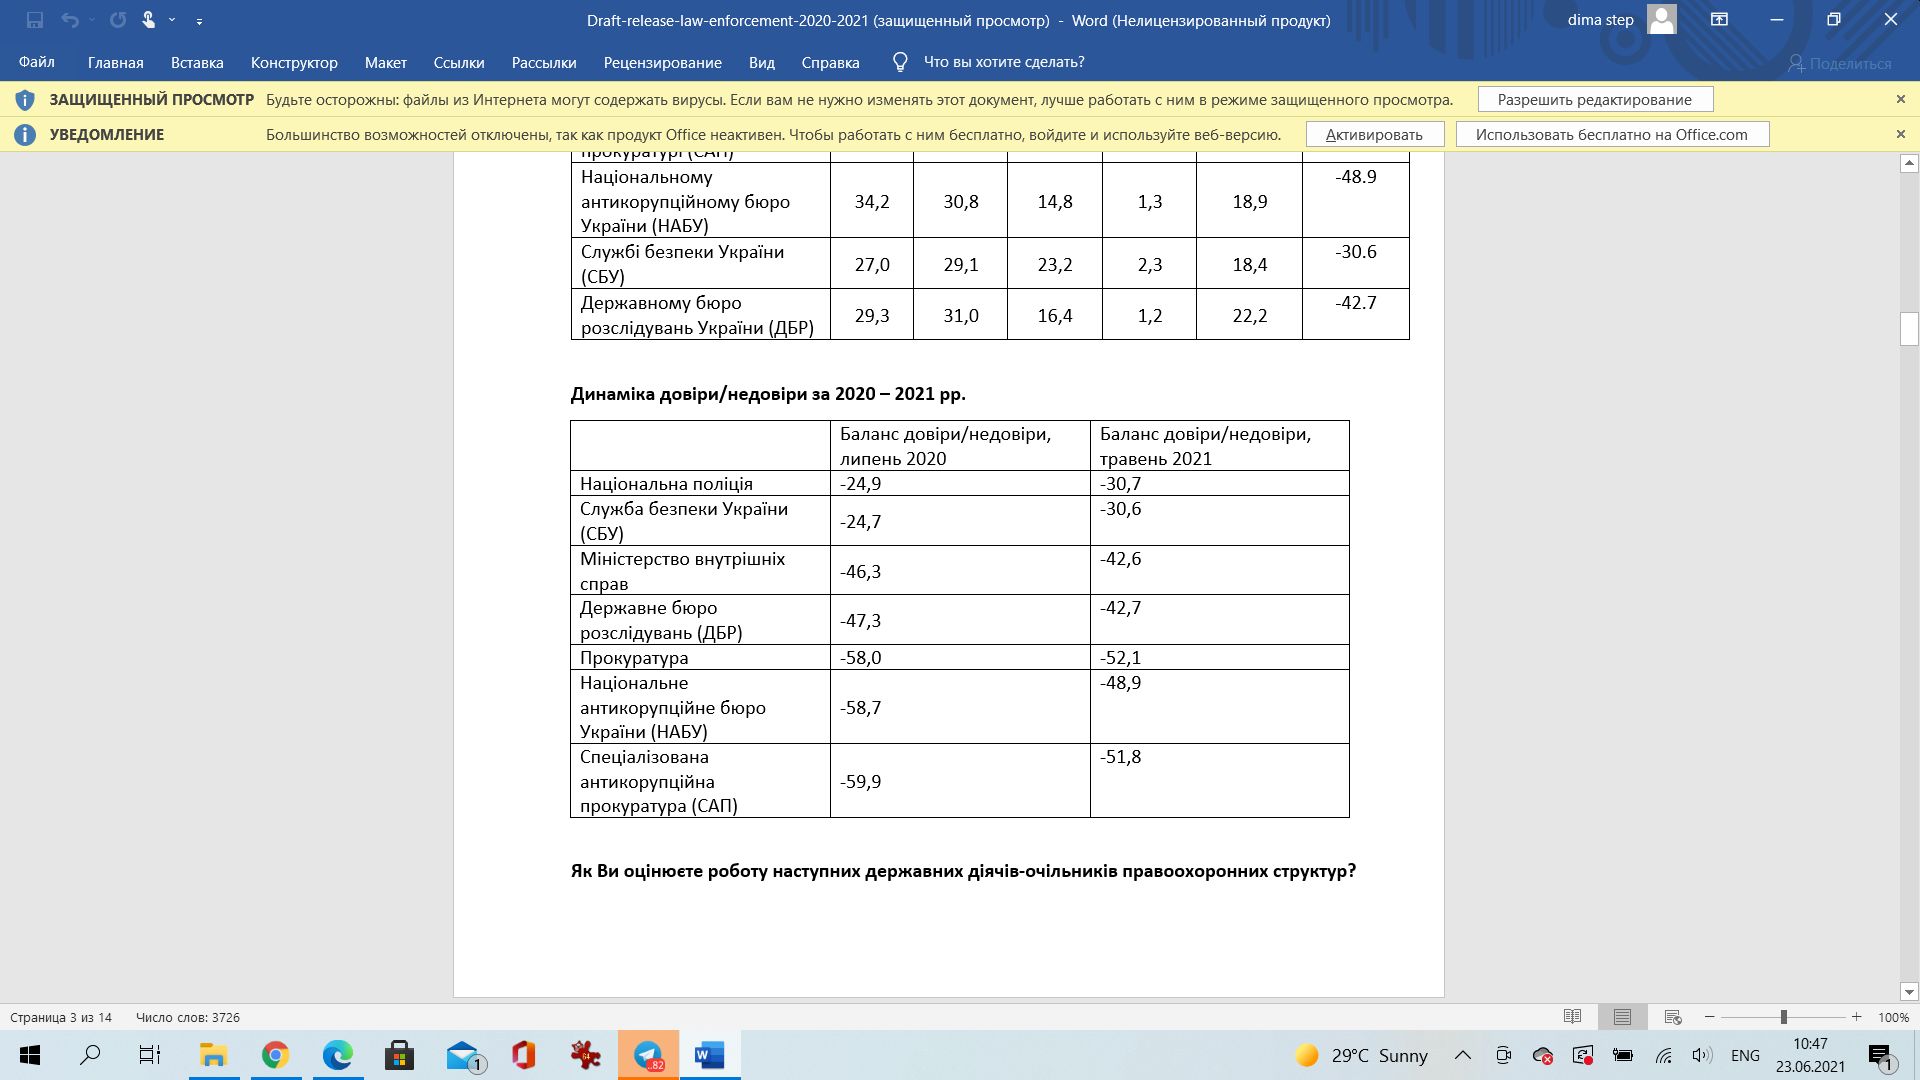
Task: Close the Уведомление notification bar
Action: click(x=1901, y=134)
